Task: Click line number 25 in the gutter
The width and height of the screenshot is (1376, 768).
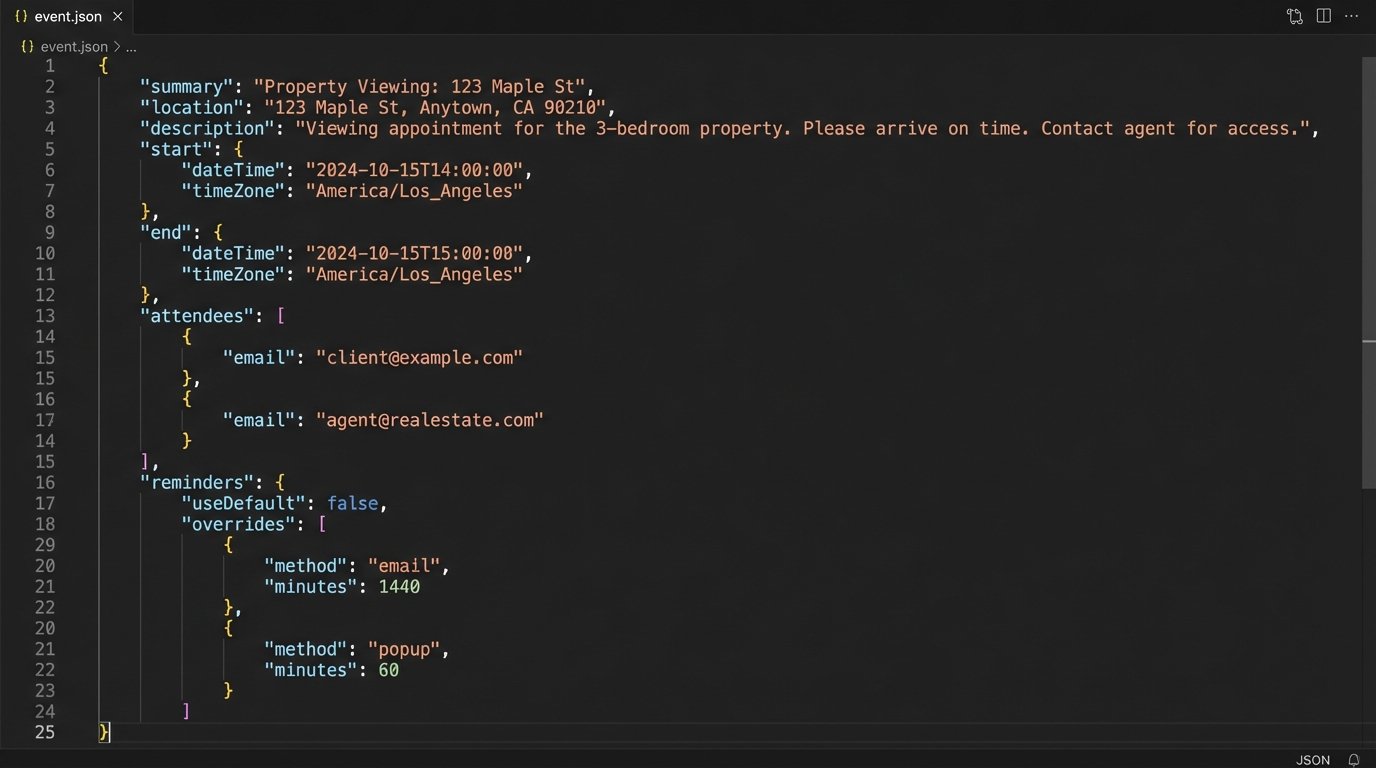Action: pos(45,733)
